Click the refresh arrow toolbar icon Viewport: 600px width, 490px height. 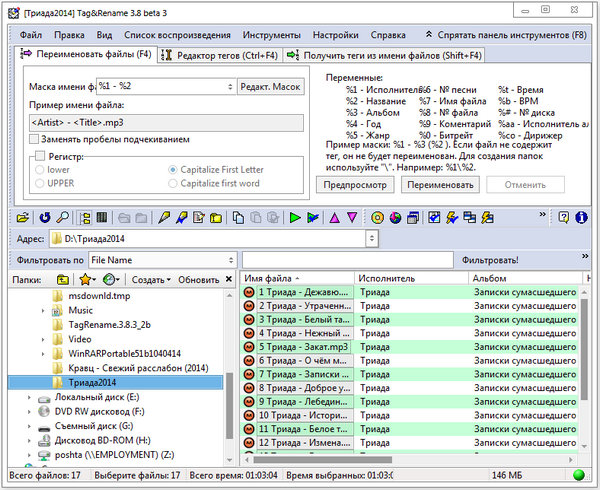[x=44, y=217]
